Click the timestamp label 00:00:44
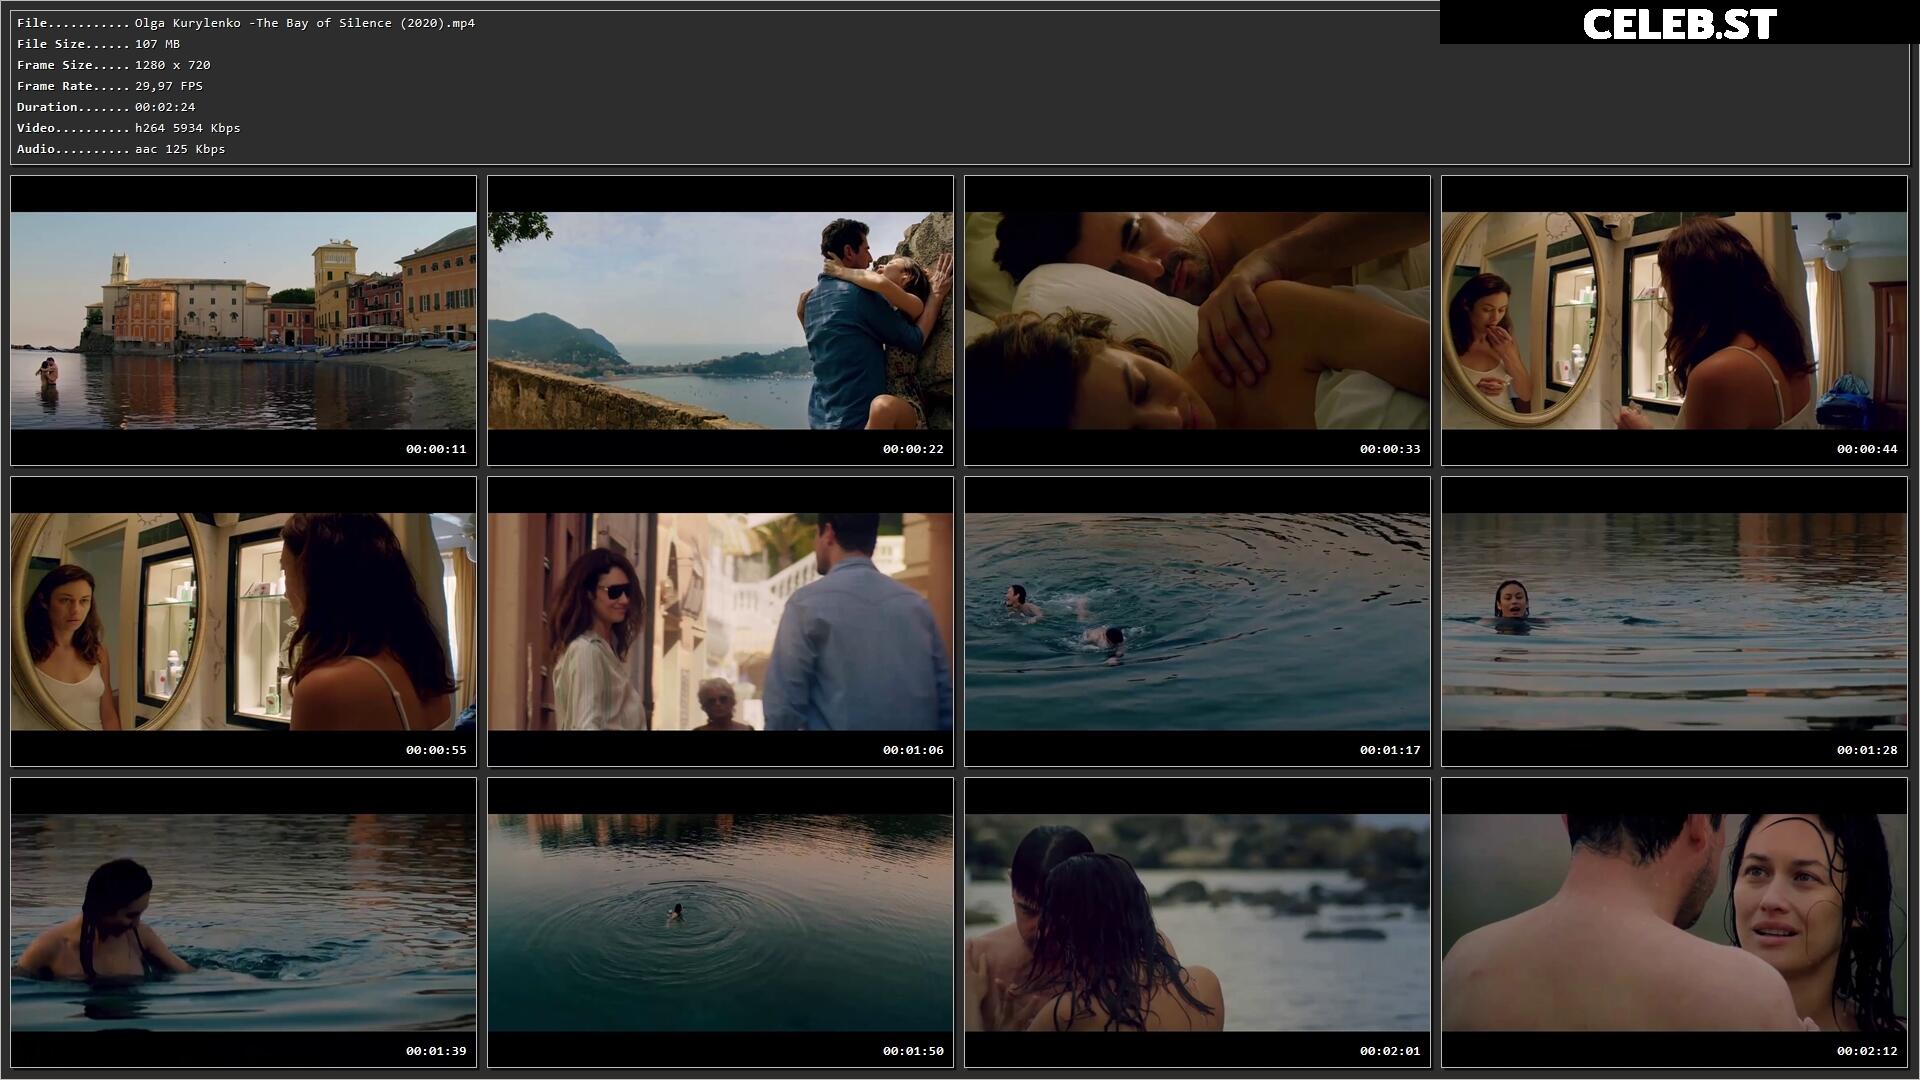 (1867, 449)
